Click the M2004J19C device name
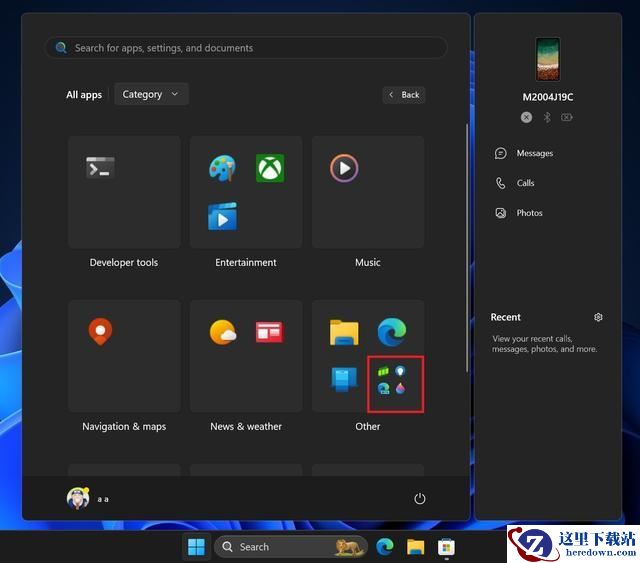 (548, 97)
